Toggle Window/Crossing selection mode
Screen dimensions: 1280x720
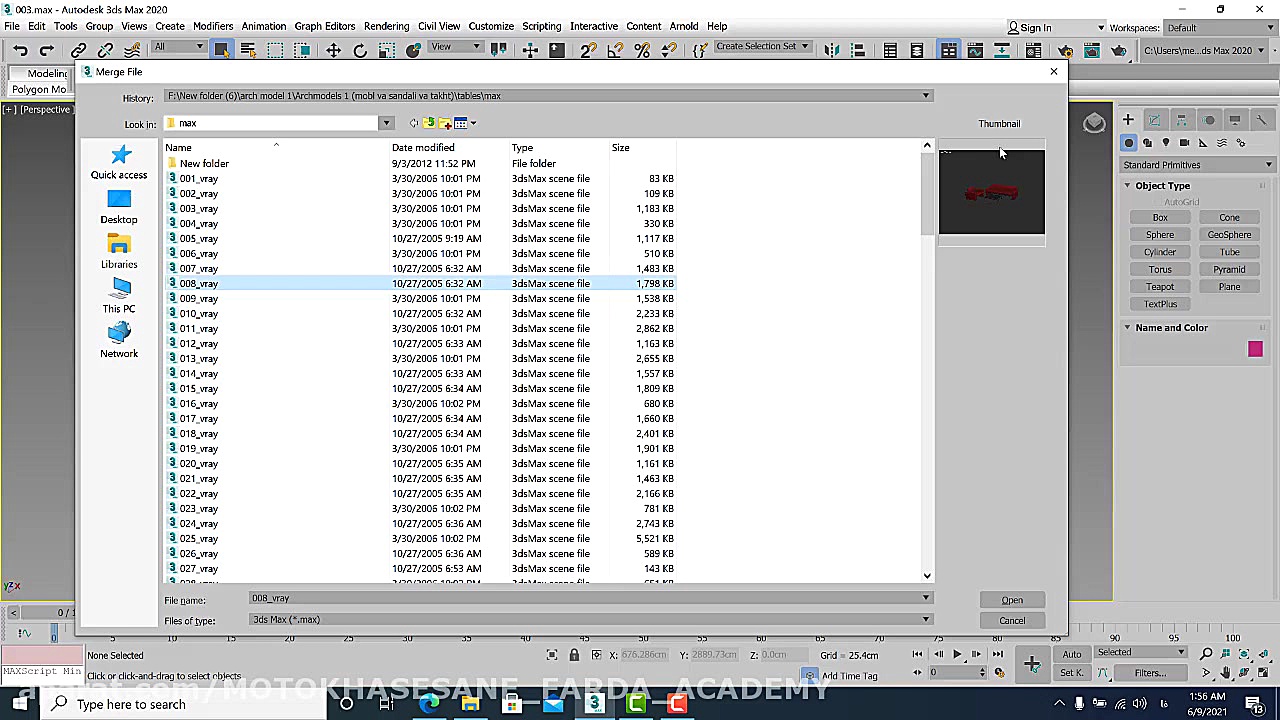301,50
